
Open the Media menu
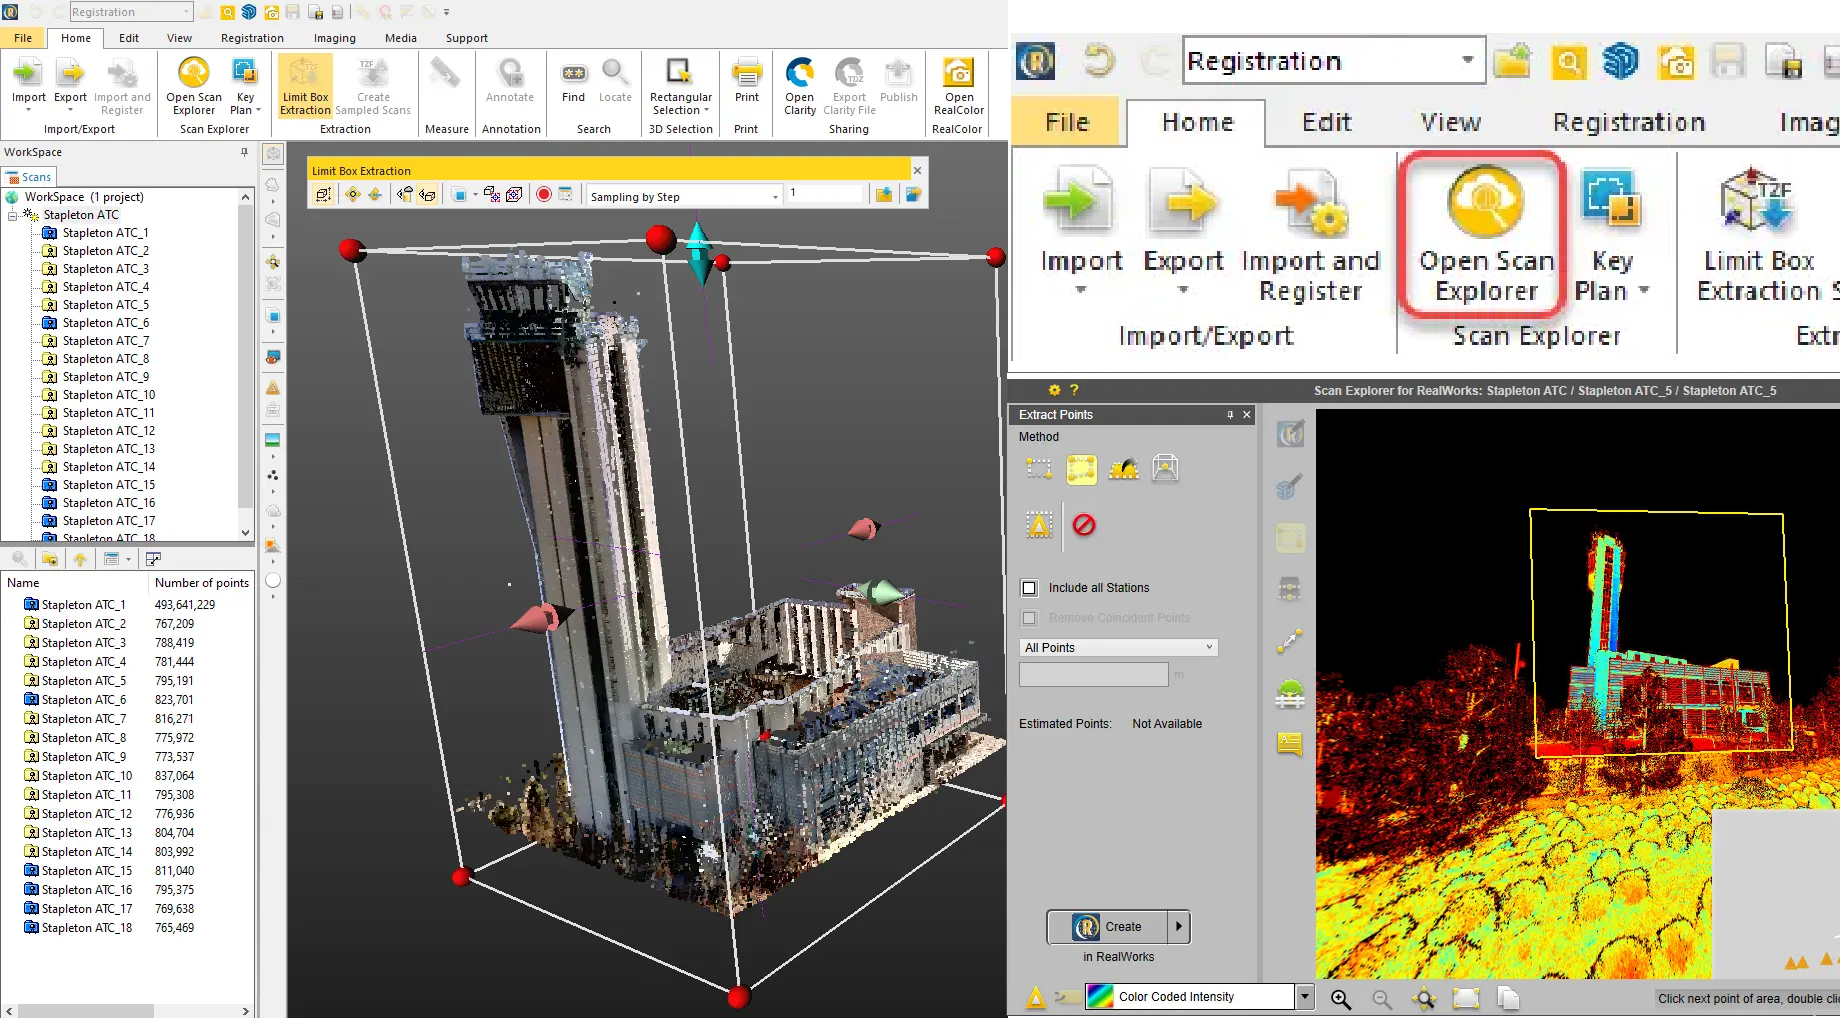tap(401, 38)
